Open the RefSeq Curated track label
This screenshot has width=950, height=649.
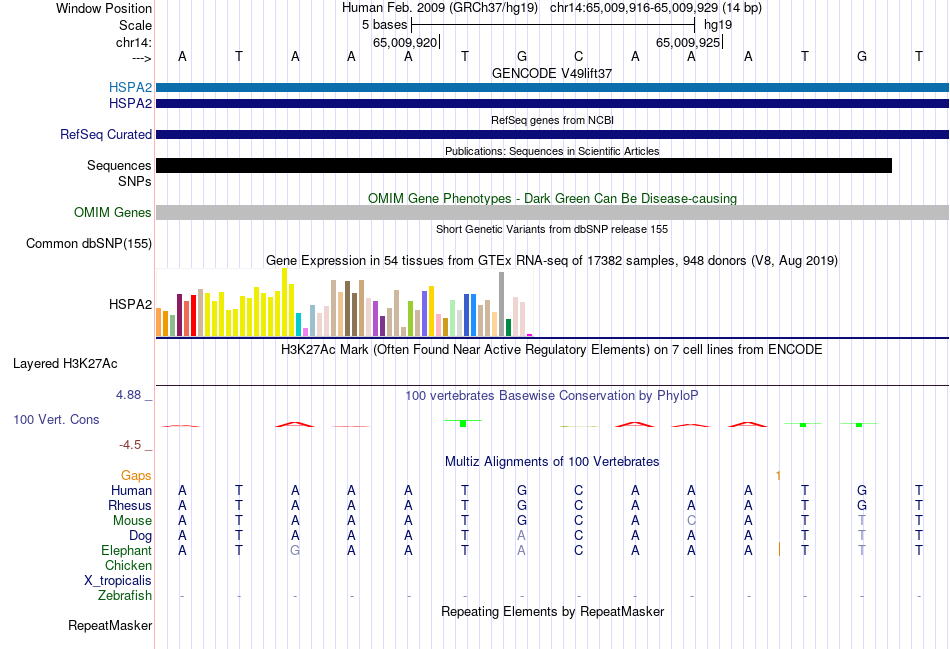click(x=106, y=135)
